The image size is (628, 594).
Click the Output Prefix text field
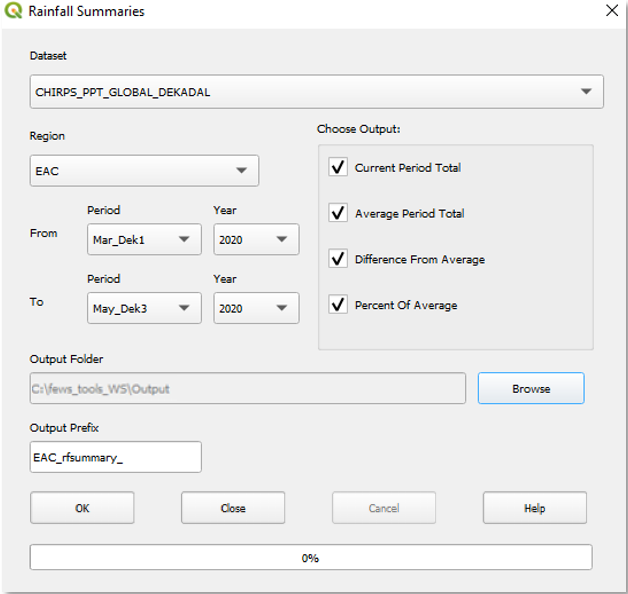click(116, 457)
